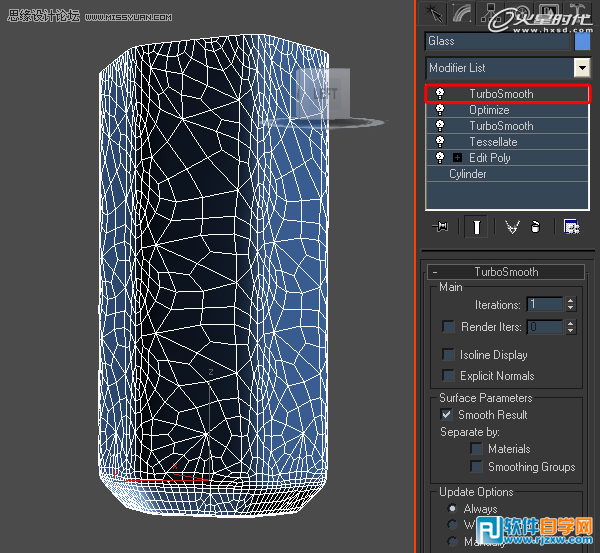Select the Always update radio button
The height and width of the screenshot is (553, 600).
tap(453, 509)
